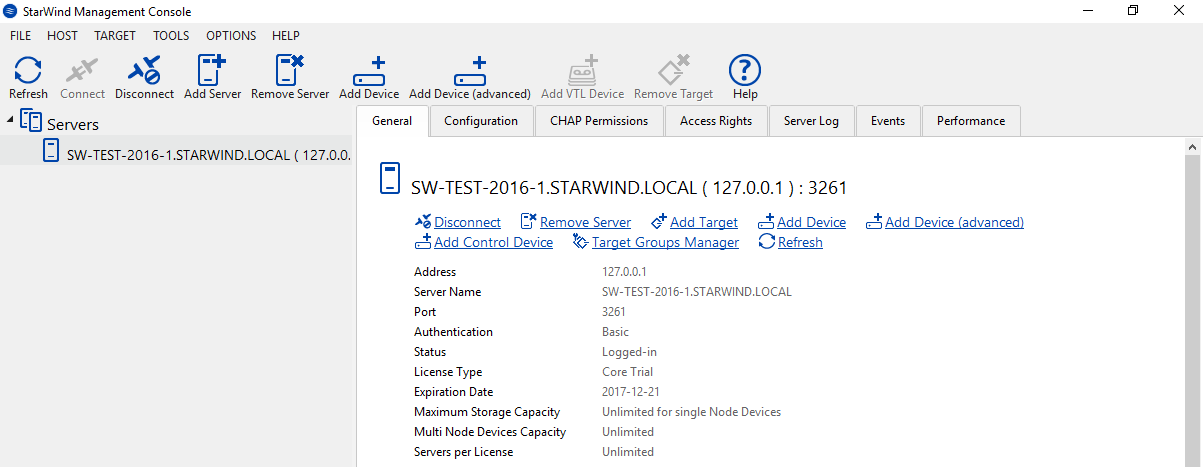The width and height of the screenshot is (1203, 467).
Task: Switch to the Configuration tab
Action: click(481, 121)
